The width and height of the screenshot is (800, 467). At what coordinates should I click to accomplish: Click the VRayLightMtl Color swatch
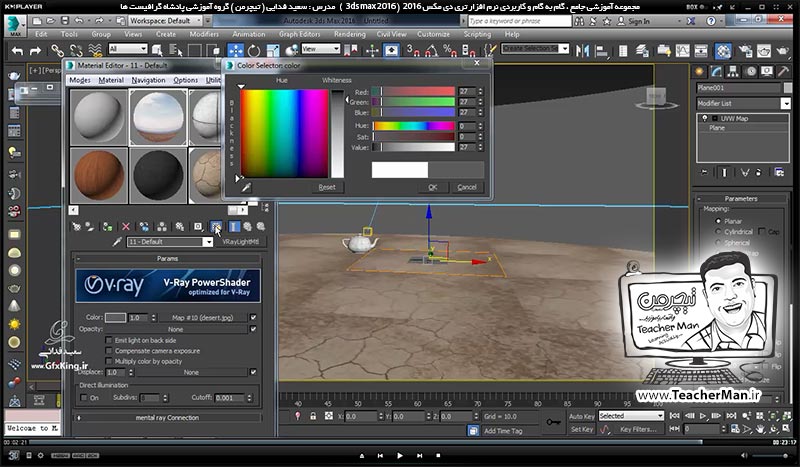click(115, 317)
